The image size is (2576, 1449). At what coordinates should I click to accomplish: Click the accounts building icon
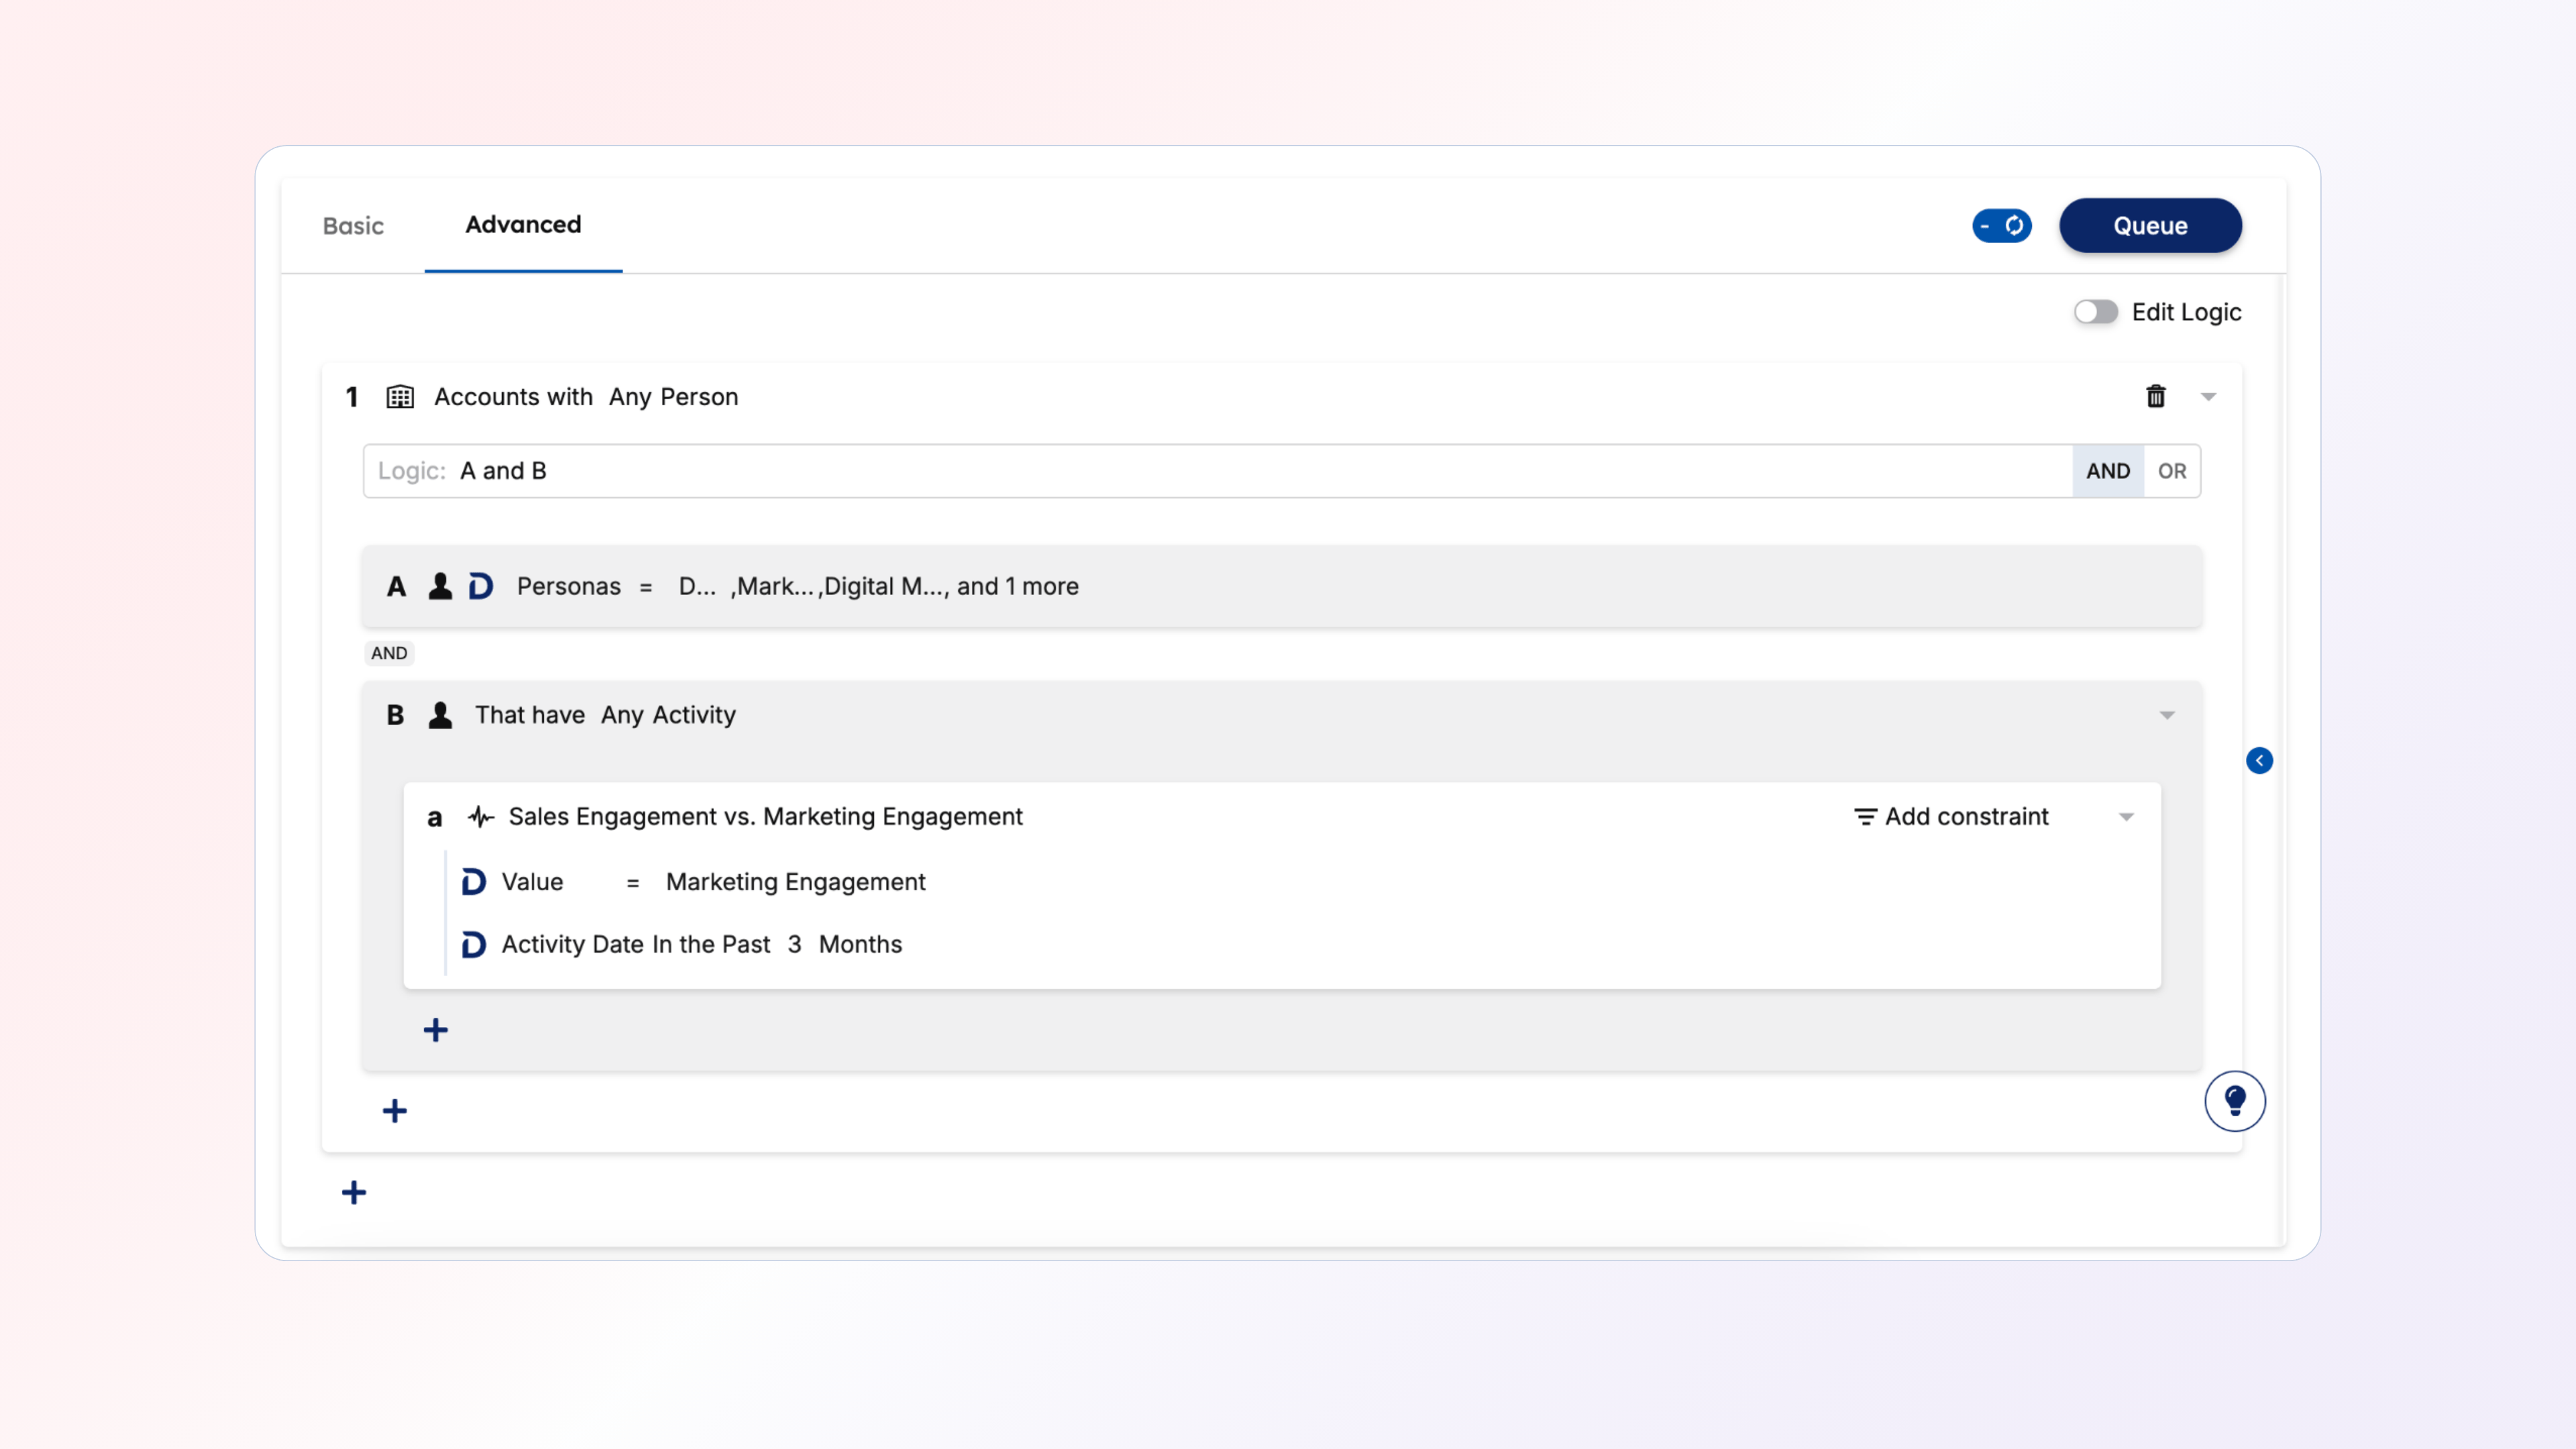(400, 397)
